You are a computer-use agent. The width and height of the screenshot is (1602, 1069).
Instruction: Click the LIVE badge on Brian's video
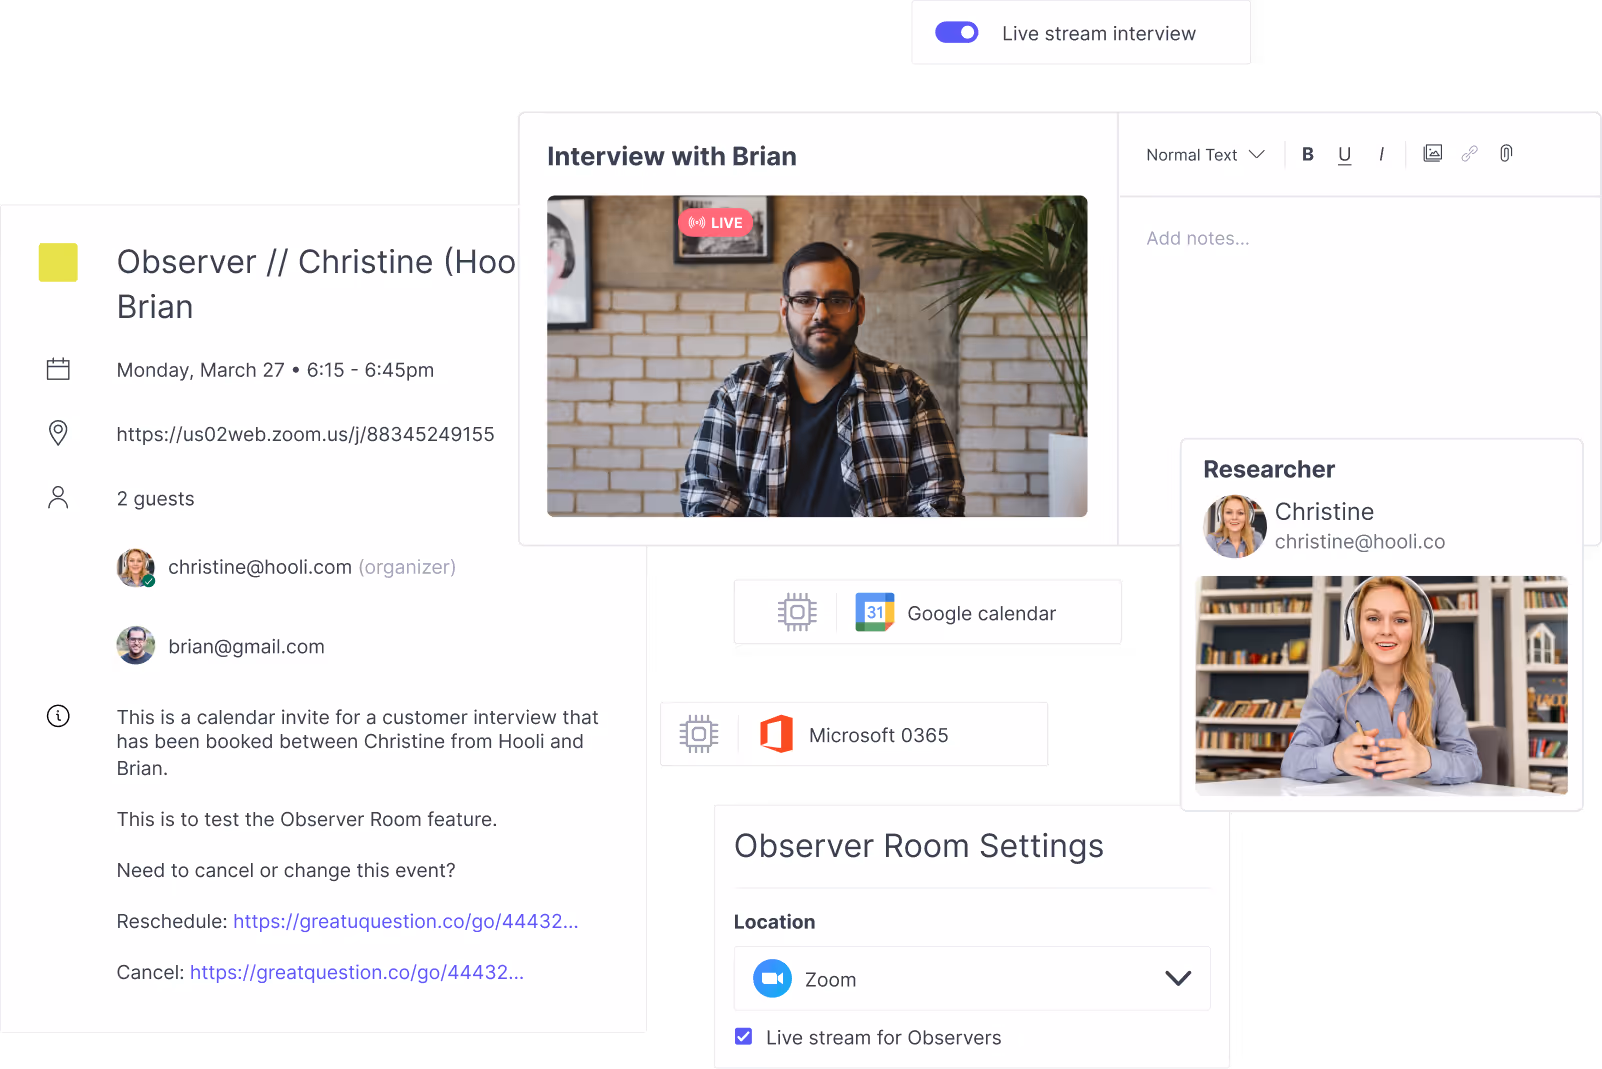(x=715, y=222)
